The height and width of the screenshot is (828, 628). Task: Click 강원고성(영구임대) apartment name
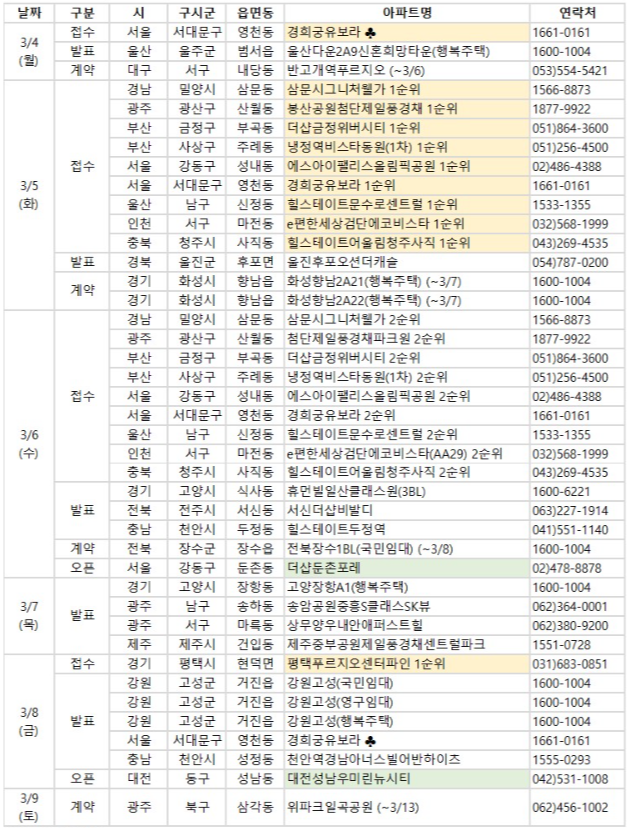[340, 702]
